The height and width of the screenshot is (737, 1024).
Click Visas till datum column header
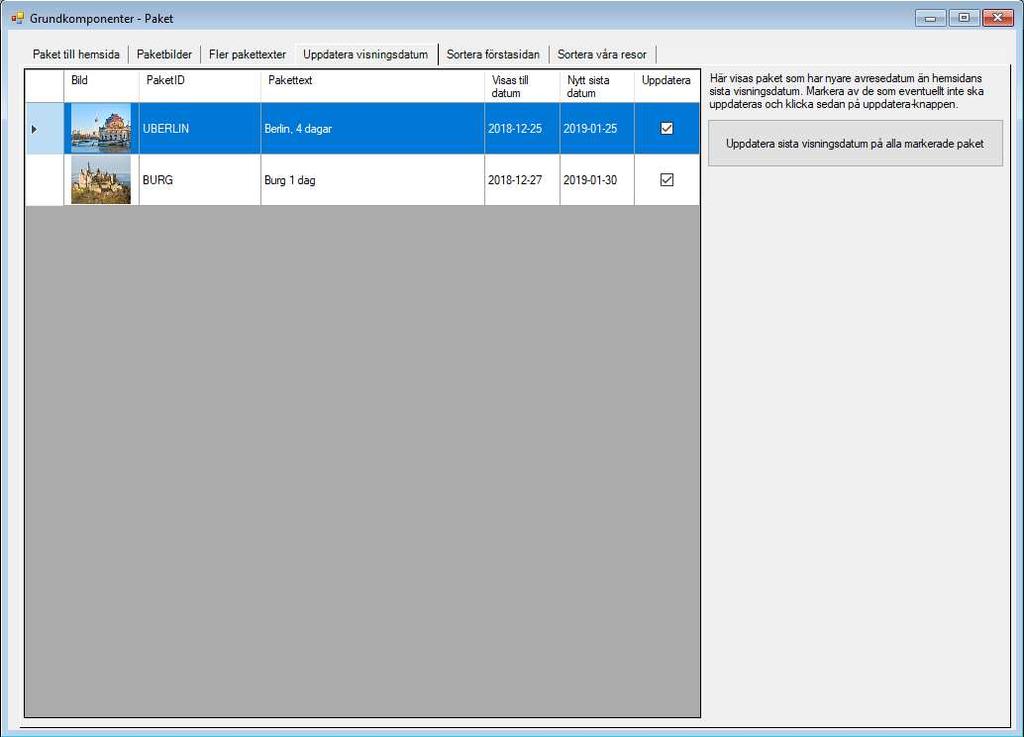(522, 86)
